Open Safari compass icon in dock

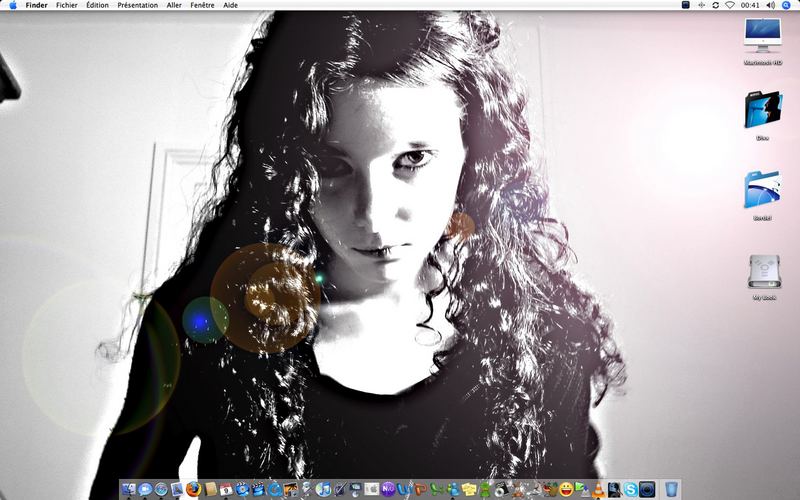(x=161, y=489)
